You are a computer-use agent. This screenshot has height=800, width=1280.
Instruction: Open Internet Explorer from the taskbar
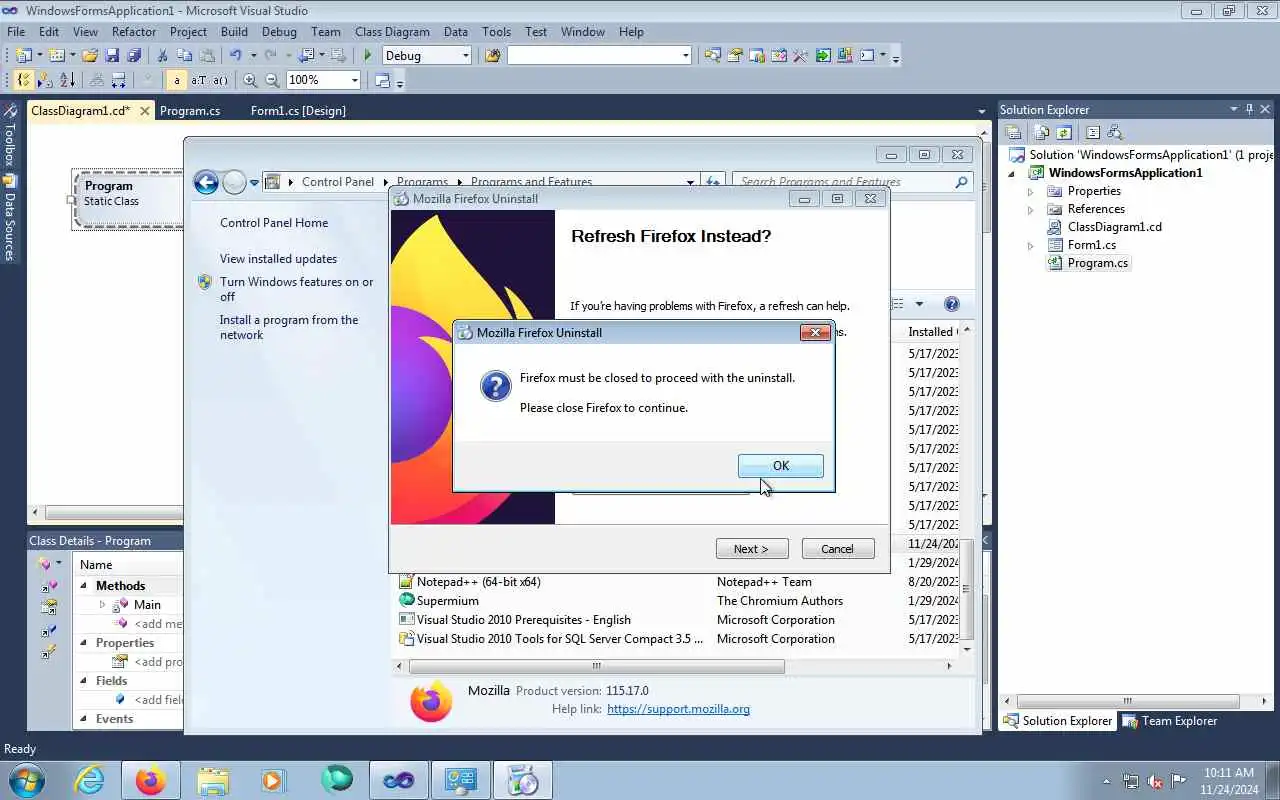(x=89, y=780)
